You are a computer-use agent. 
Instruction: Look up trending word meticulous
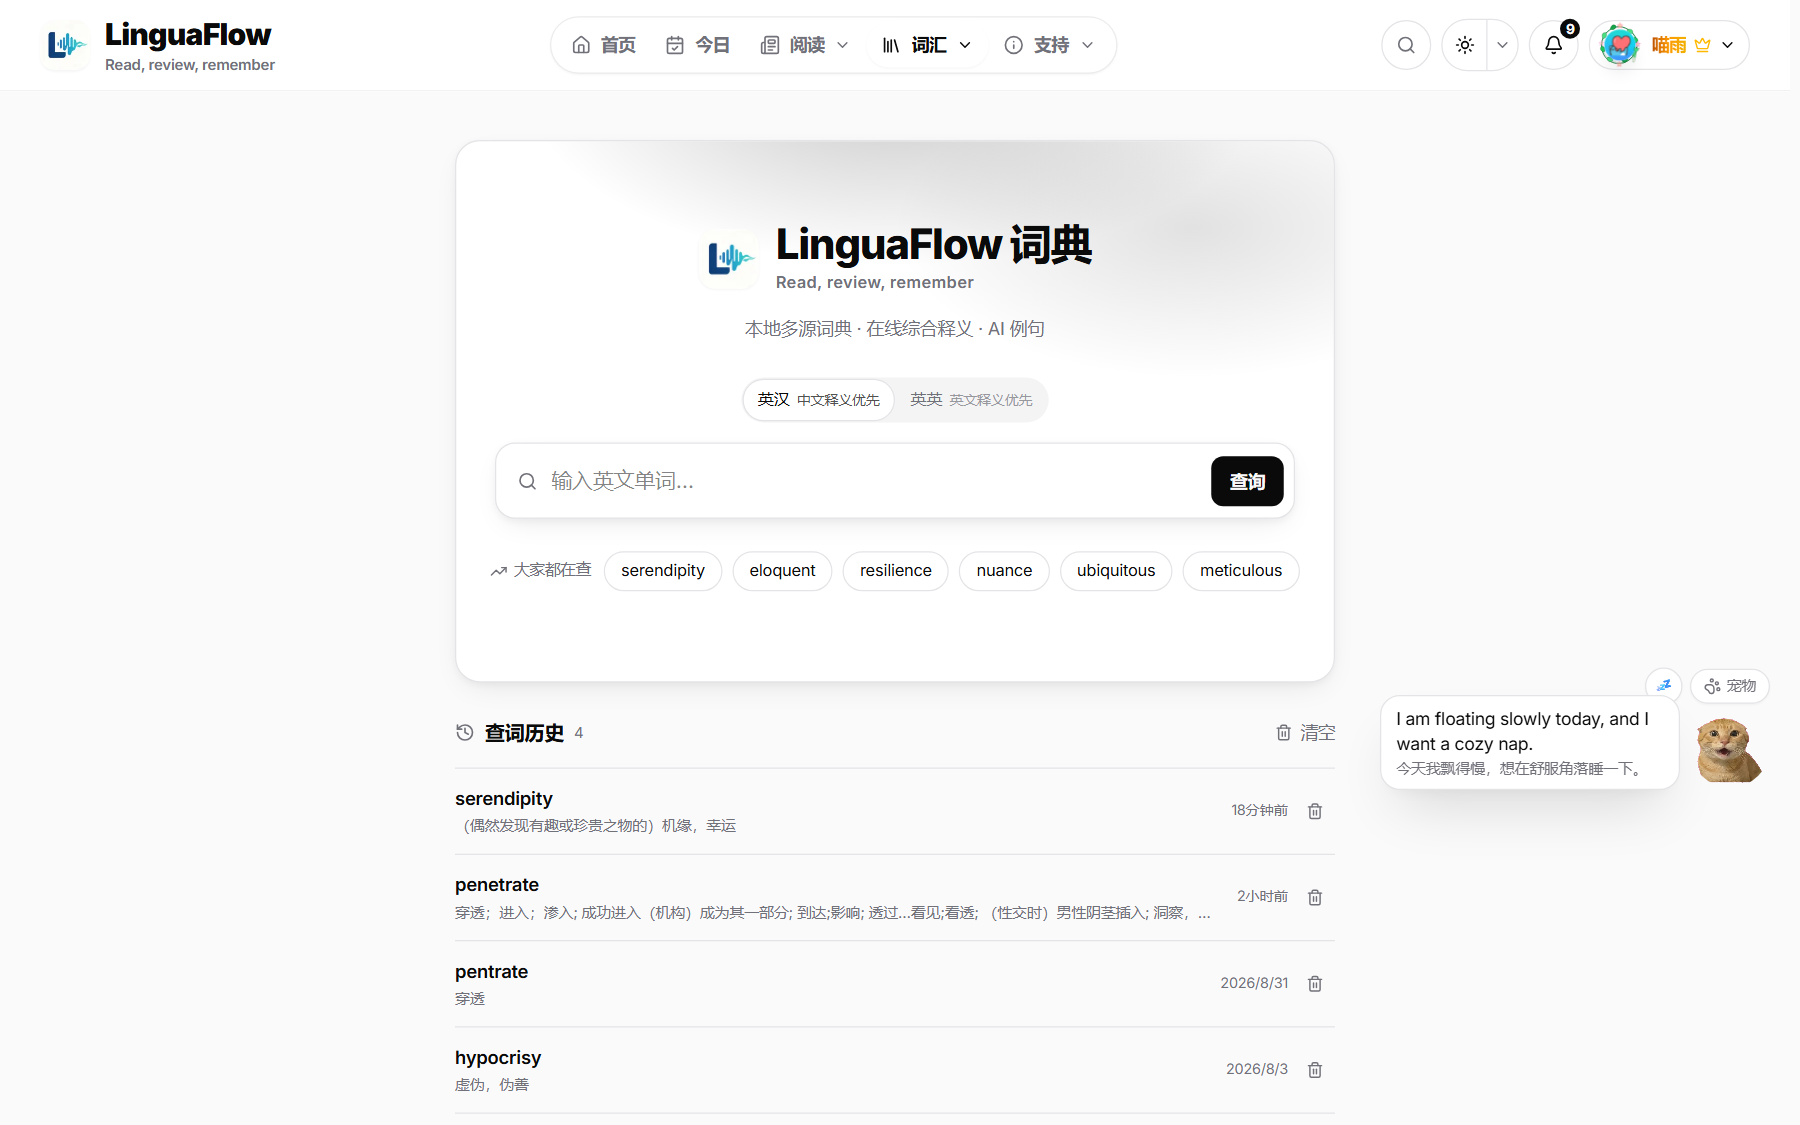pyautogui.click(x=1241, y=571)
